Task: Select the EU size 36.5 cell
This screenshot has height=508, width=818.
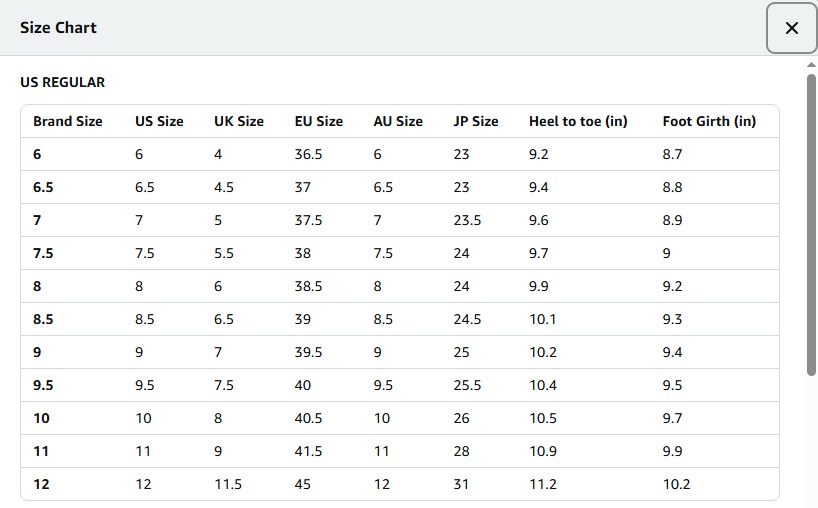Action: [308, 154]
